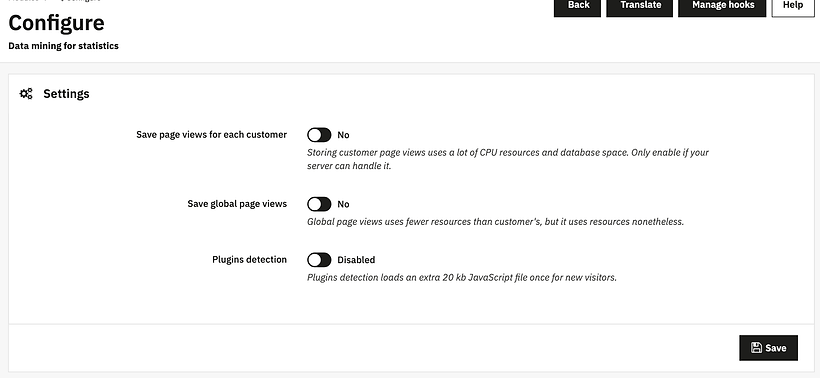Click the 20 kb JavaScript file help text

point(462,278)
